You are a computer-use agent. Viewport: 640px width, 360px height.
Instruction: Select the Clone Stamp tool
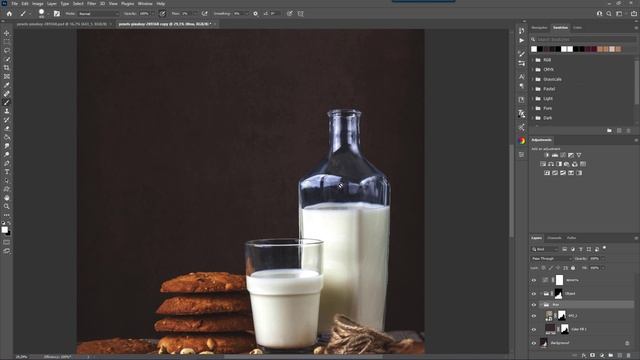click(x=7, y=111)
